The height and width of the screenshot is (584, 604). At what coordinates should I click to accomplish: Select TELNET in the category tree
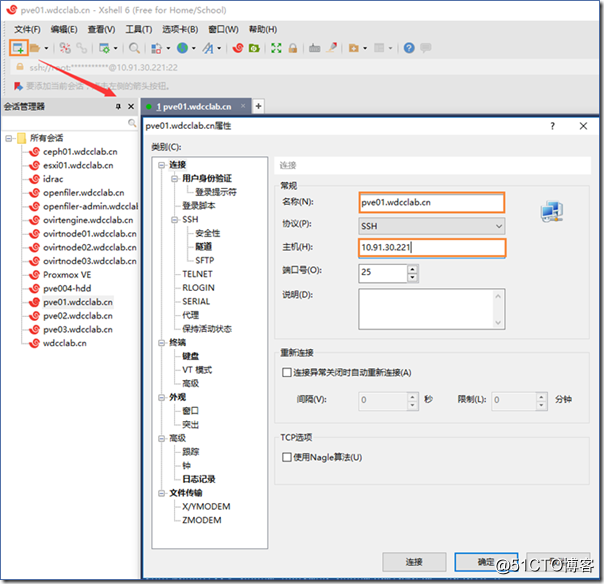pos(197,274)
